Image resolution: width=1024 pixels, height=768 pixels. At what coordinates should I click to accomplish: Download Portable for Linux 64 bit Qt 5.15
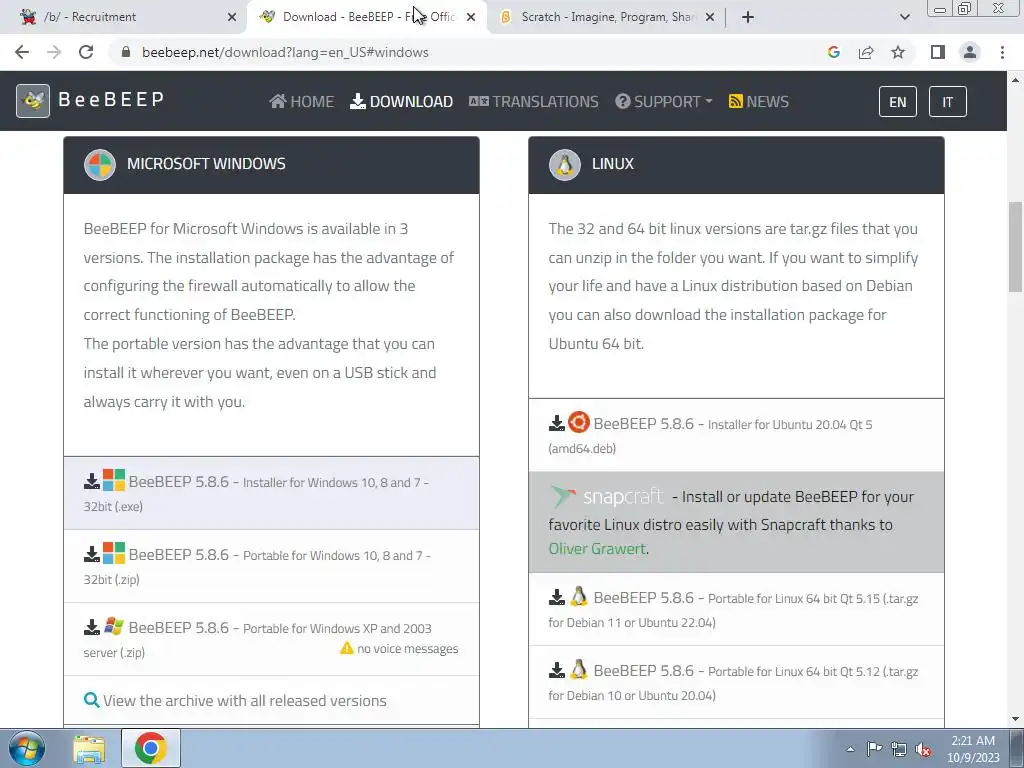736,609
